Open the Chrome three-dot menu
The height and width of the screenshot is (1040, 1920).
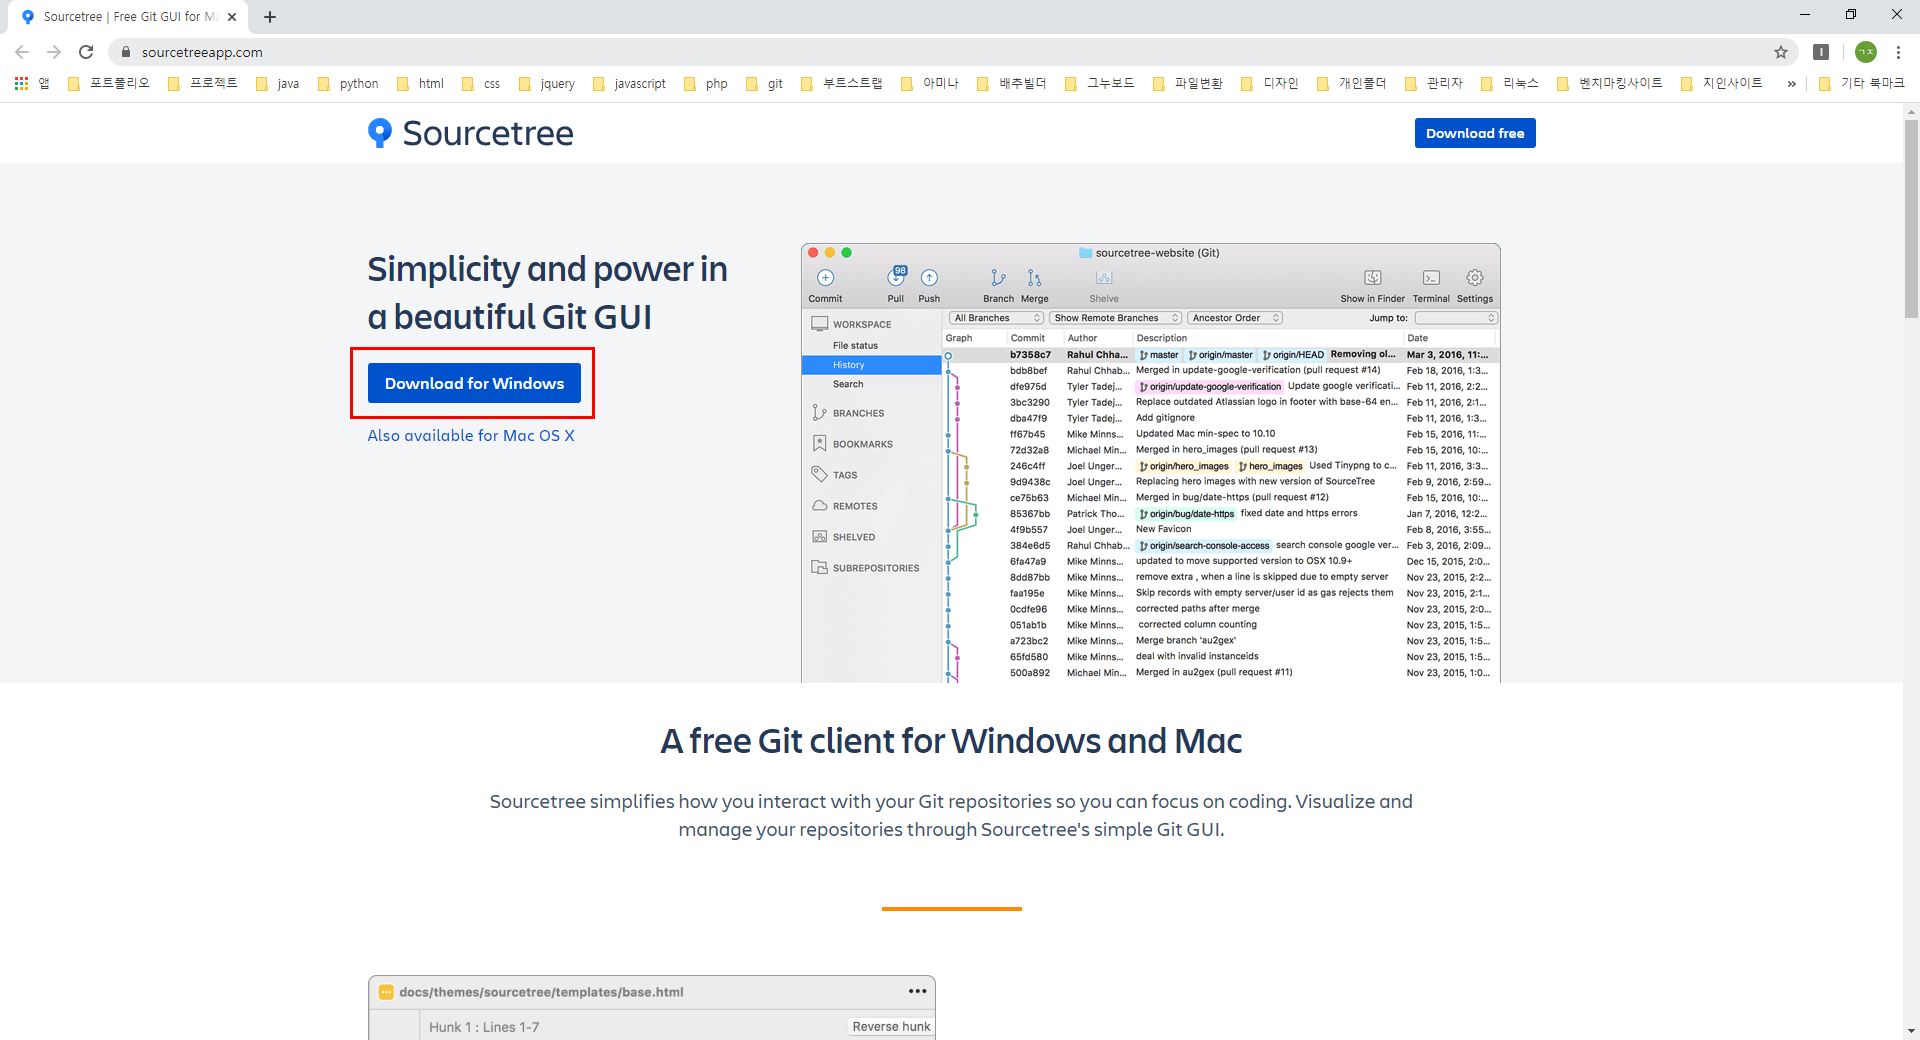[x=1898, y=52]
